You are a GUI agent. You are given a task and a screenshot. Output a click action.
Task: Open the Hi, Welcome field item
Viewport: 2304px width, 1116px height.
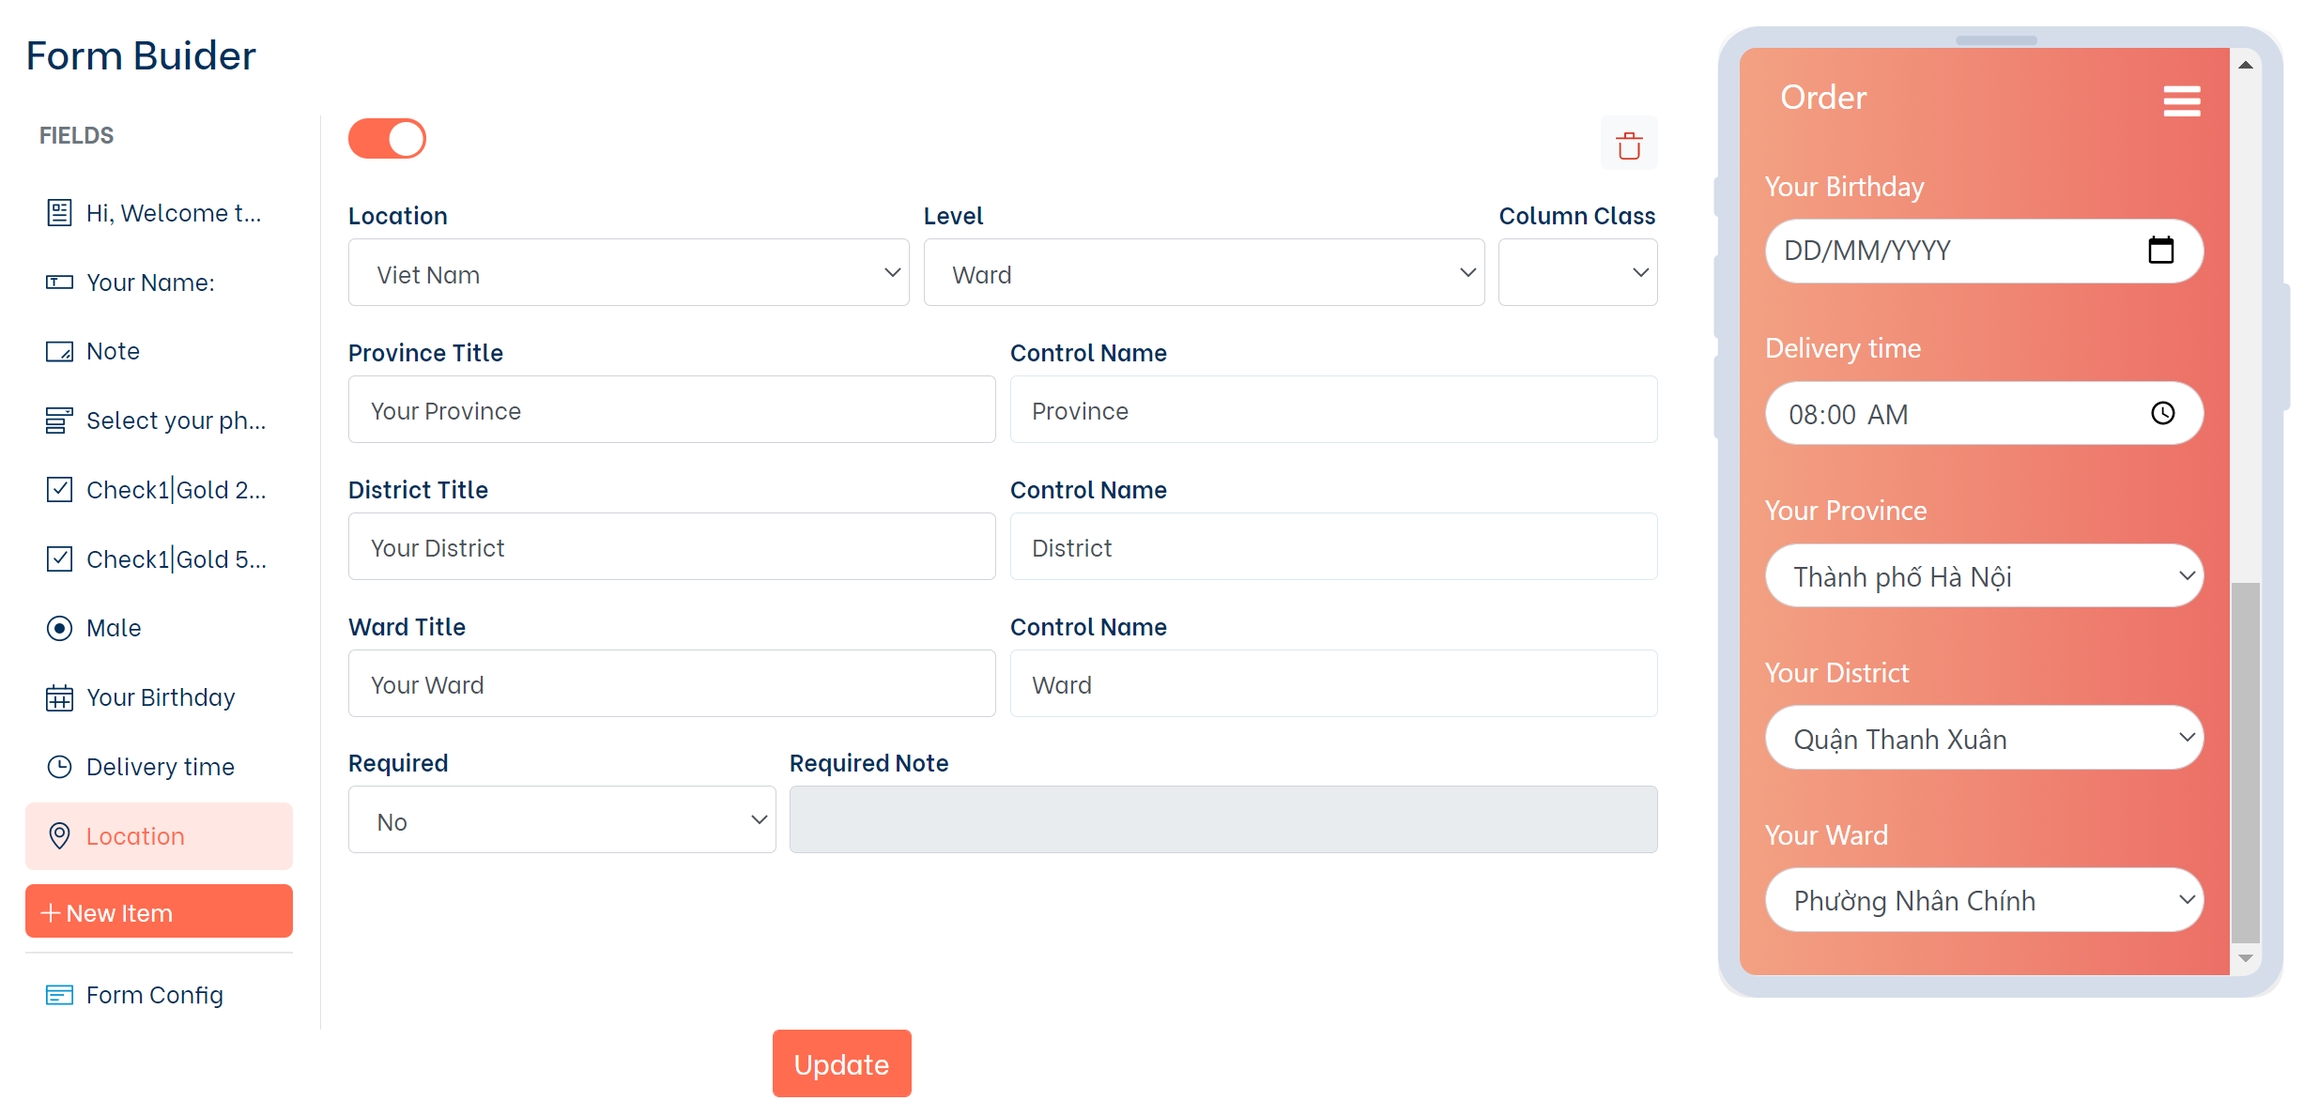[x=172, y=213]
